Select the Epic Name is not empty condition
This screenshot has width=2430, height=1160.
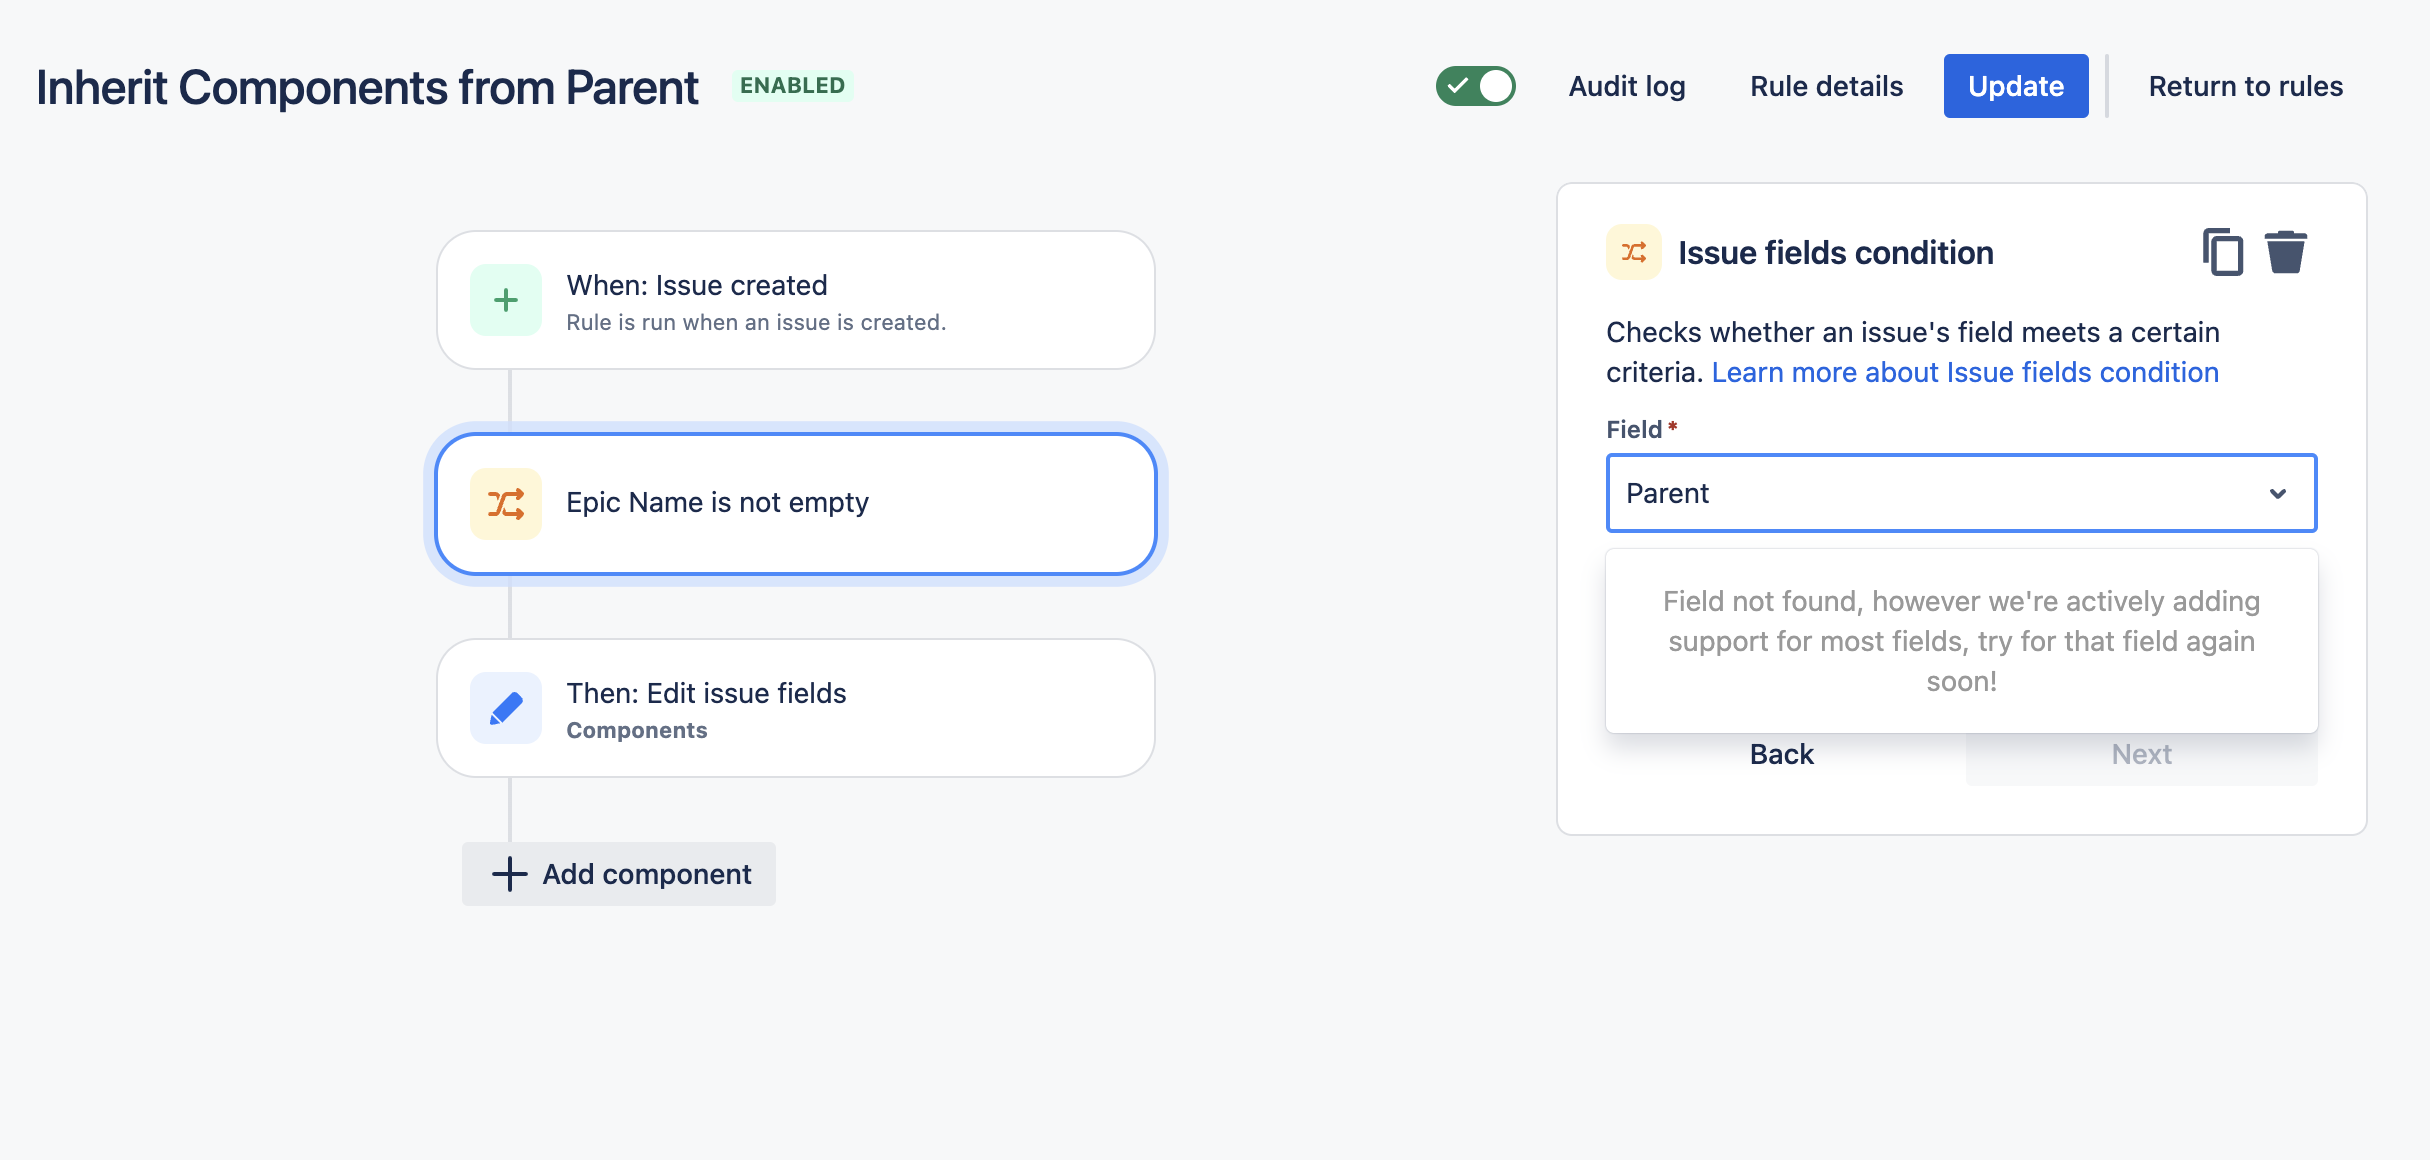tap(795, 503)
